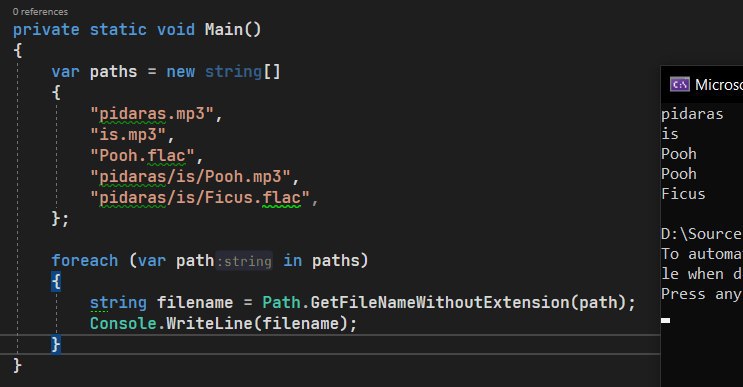Click 'pidaras' output line in console
Screen dimensions: 743x387
[x=692, y=114]
